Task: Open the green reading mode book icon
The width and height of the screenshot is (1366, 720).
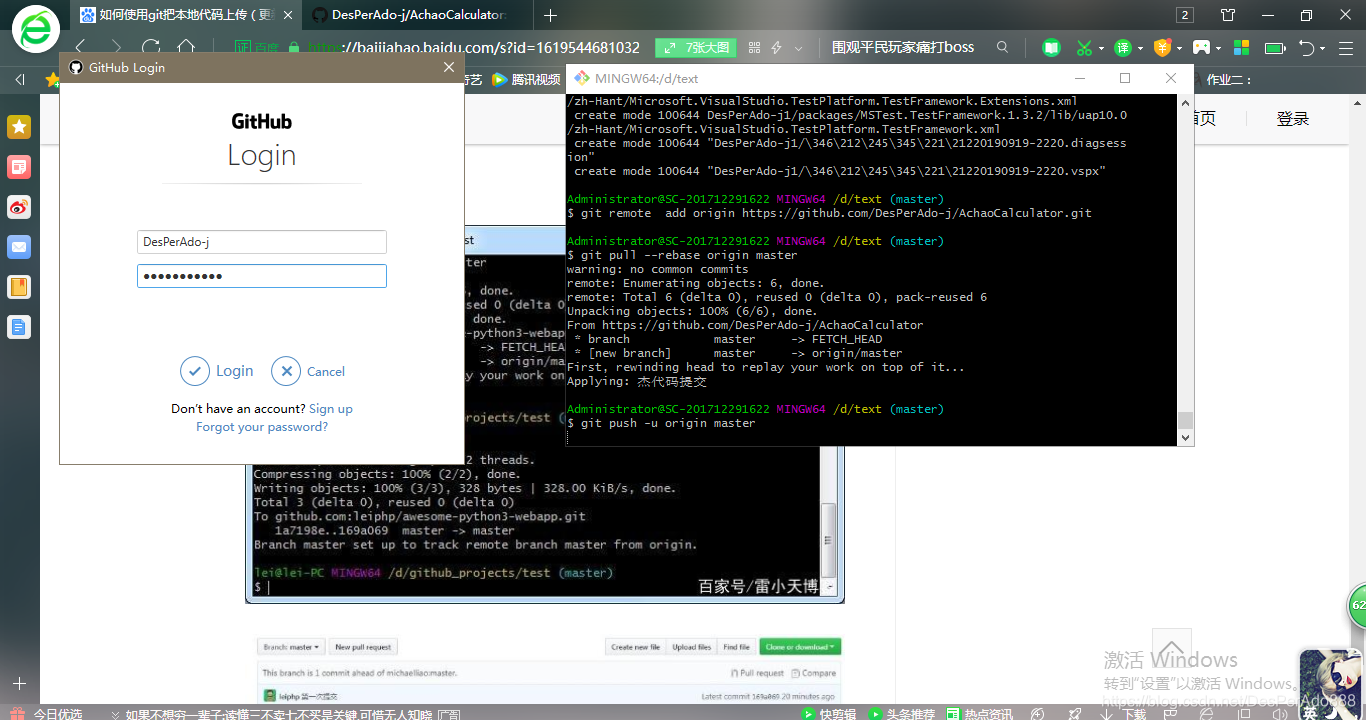Action: tap(1051, 48)
